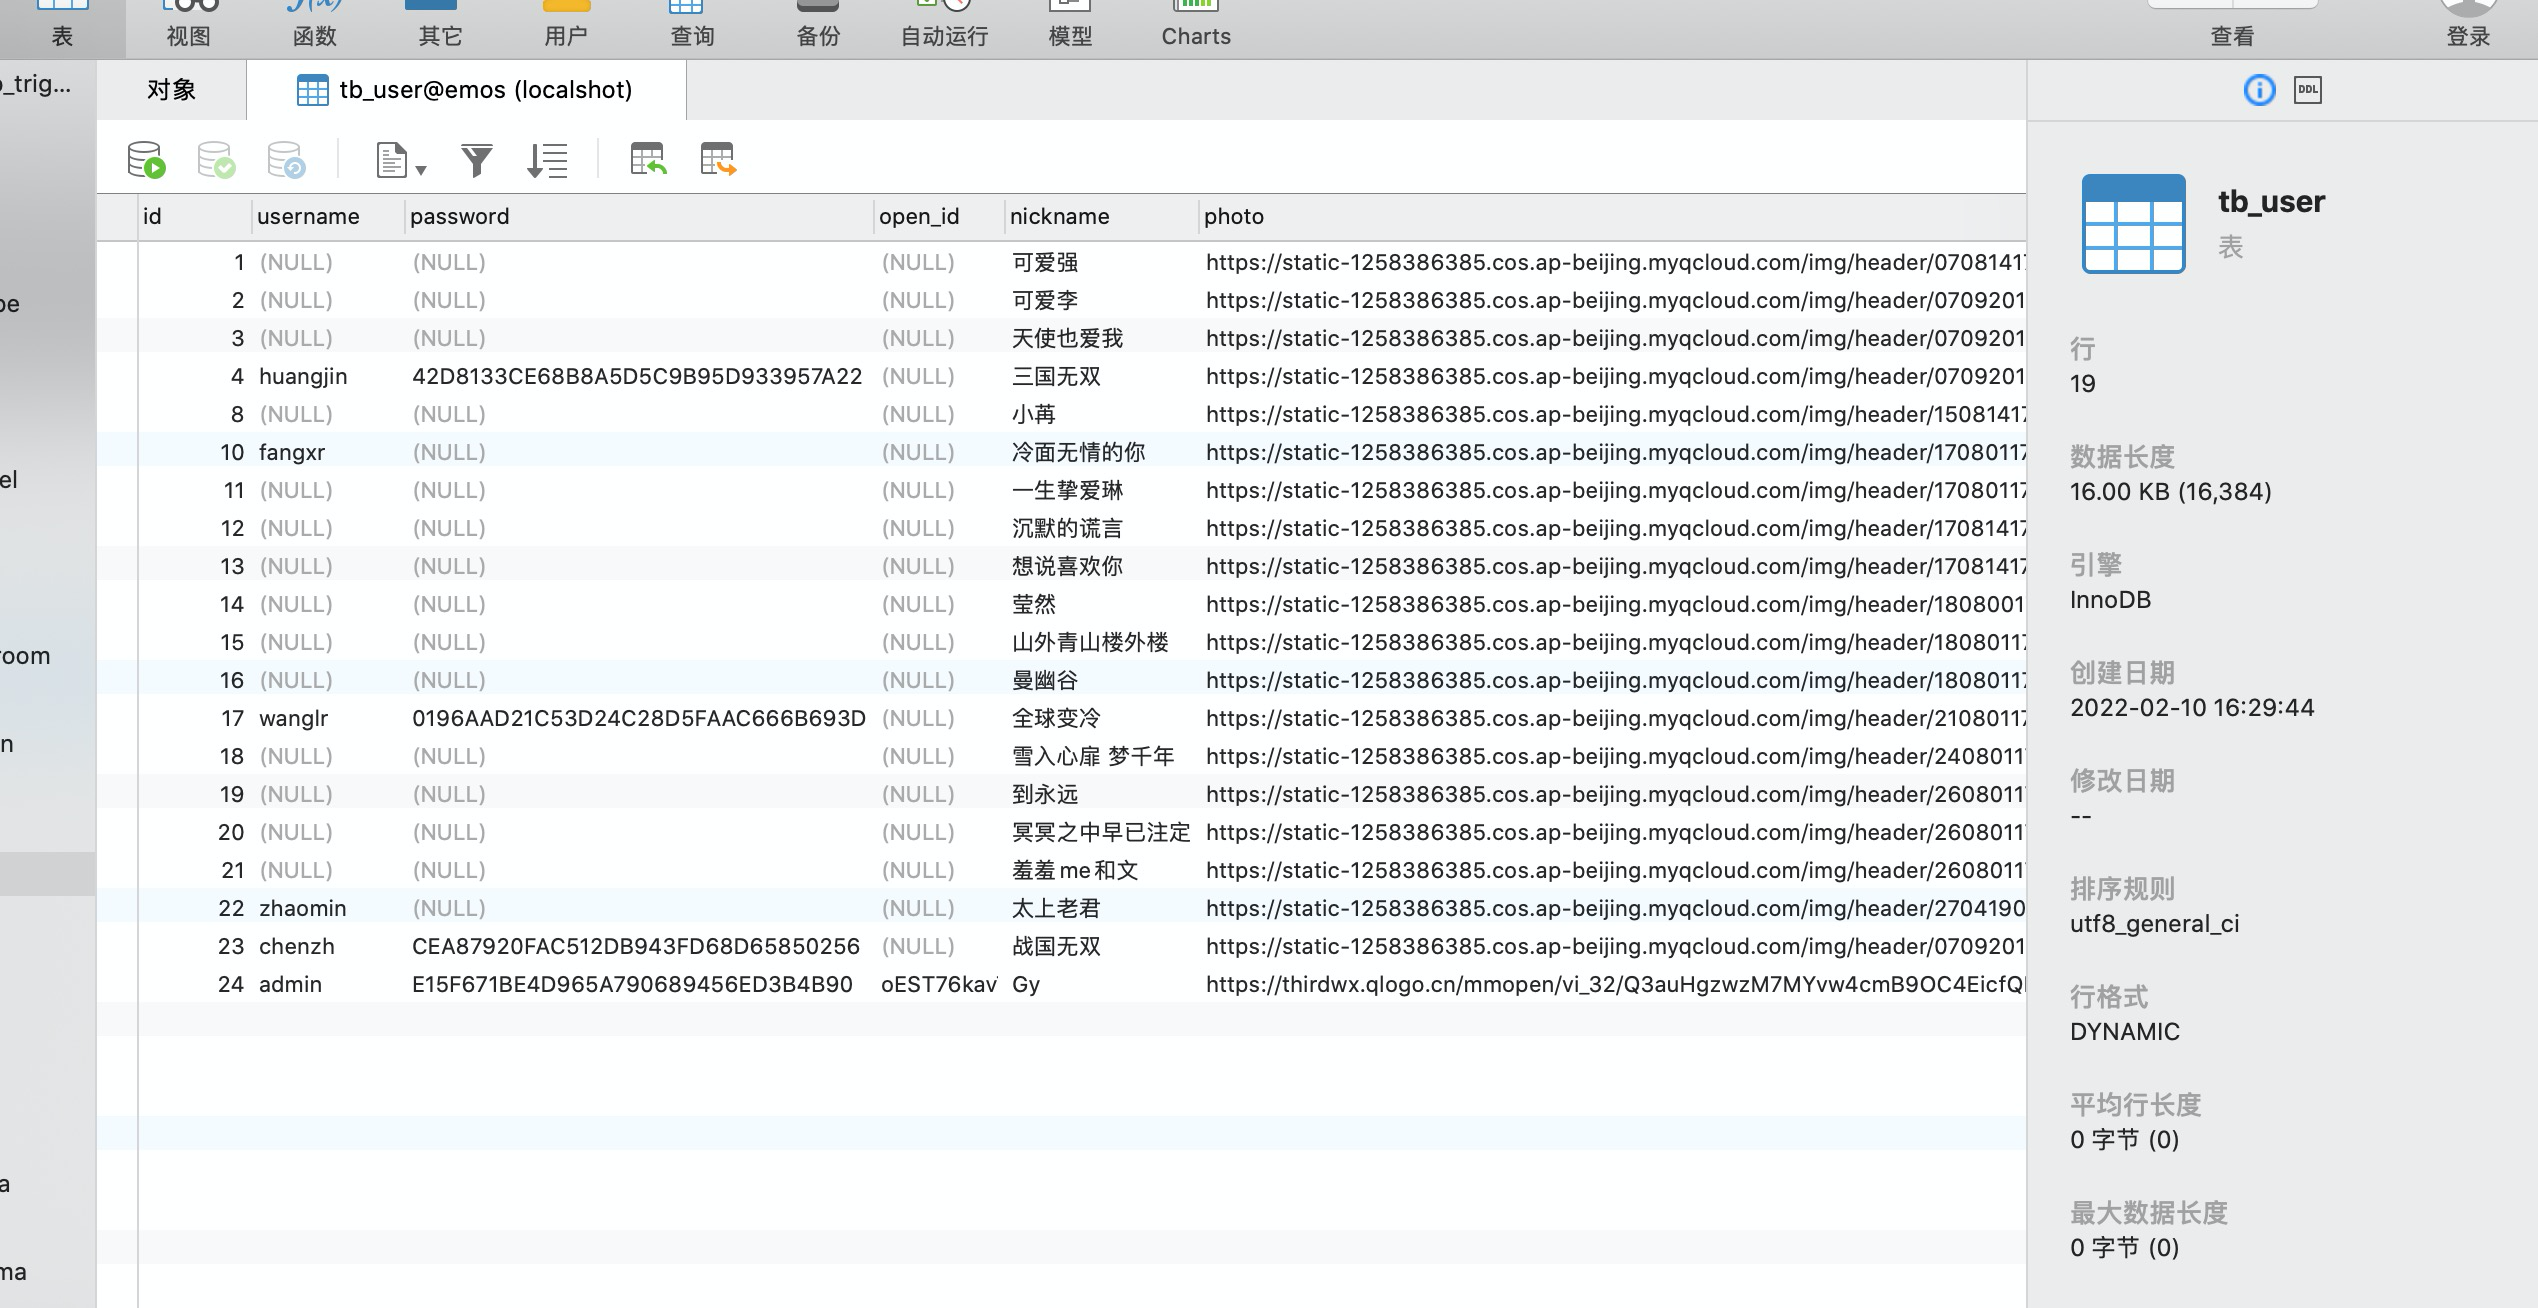Select the huangjin username cell

click(x=327, y=376)
